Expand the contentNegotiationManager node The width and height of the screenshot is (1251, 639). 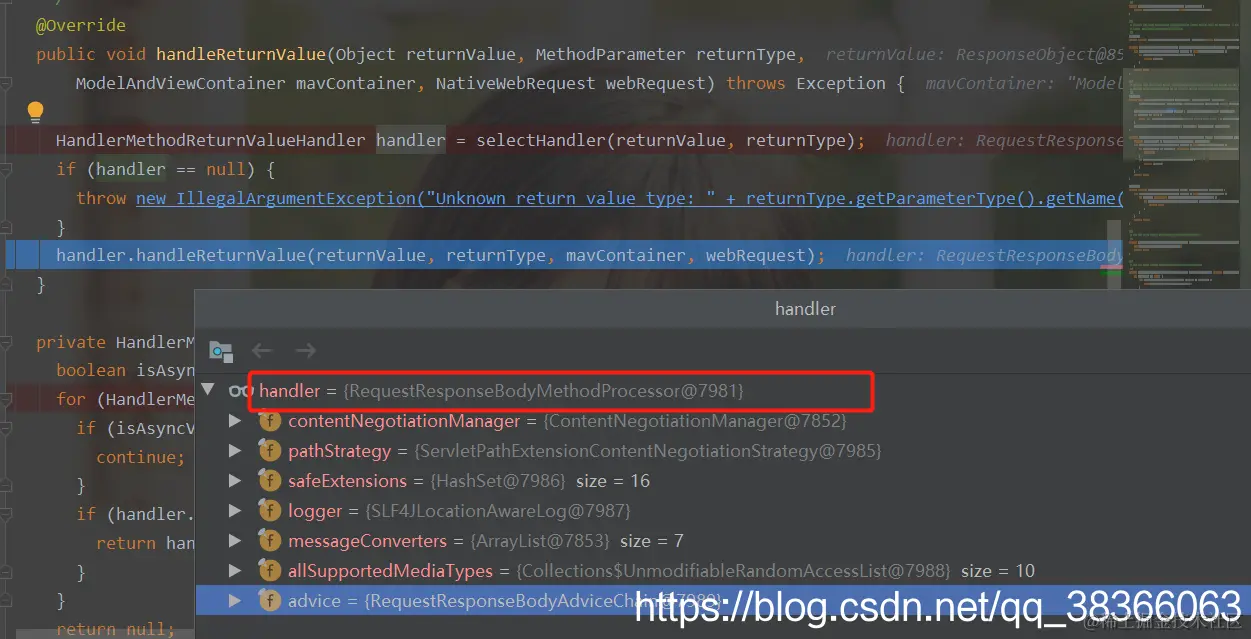click(x=235, y=421)
